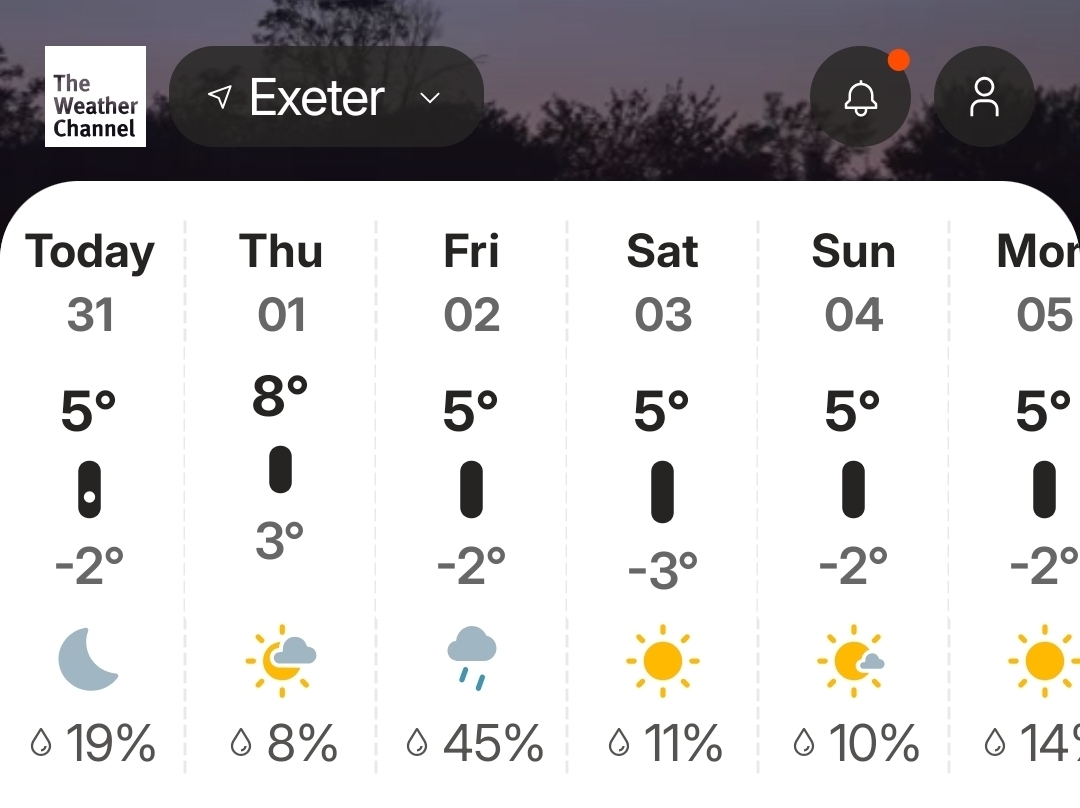Viewport: 1080px width, 808px height.
Task: Tap Sunday's mostly sunny icon
Action: coord(852,660)
